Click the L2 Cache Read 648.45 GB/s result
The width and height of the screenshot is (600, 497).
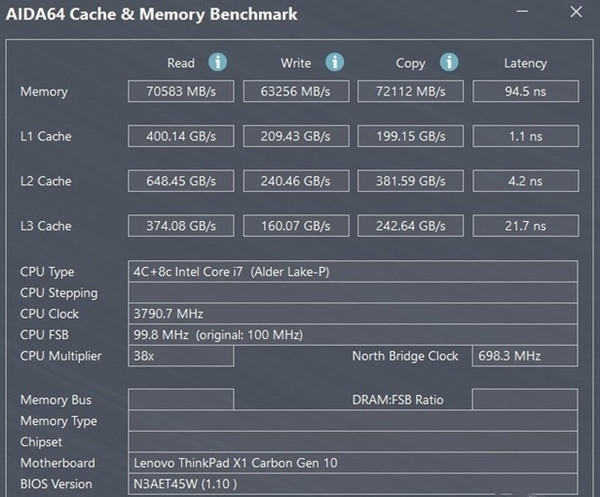click(181, 181)
